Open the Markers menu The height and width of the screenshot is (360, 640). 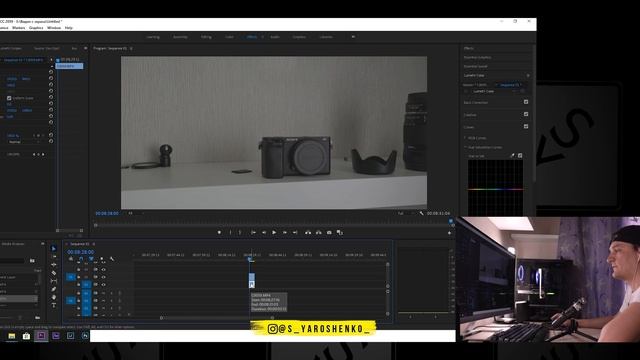point(19,28)
